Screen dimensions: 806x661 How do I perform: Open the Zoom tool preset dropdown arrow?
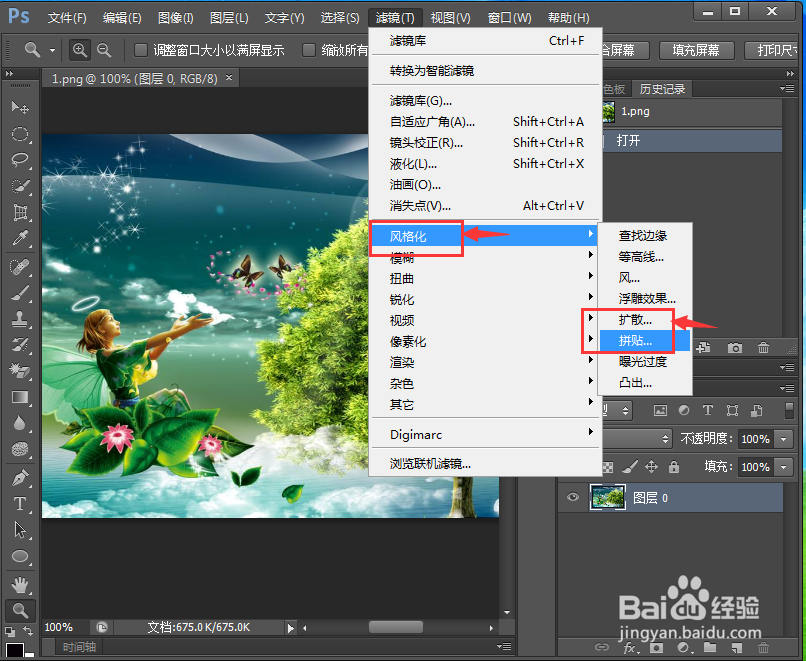pyautogui.click(x=52, y=50)
